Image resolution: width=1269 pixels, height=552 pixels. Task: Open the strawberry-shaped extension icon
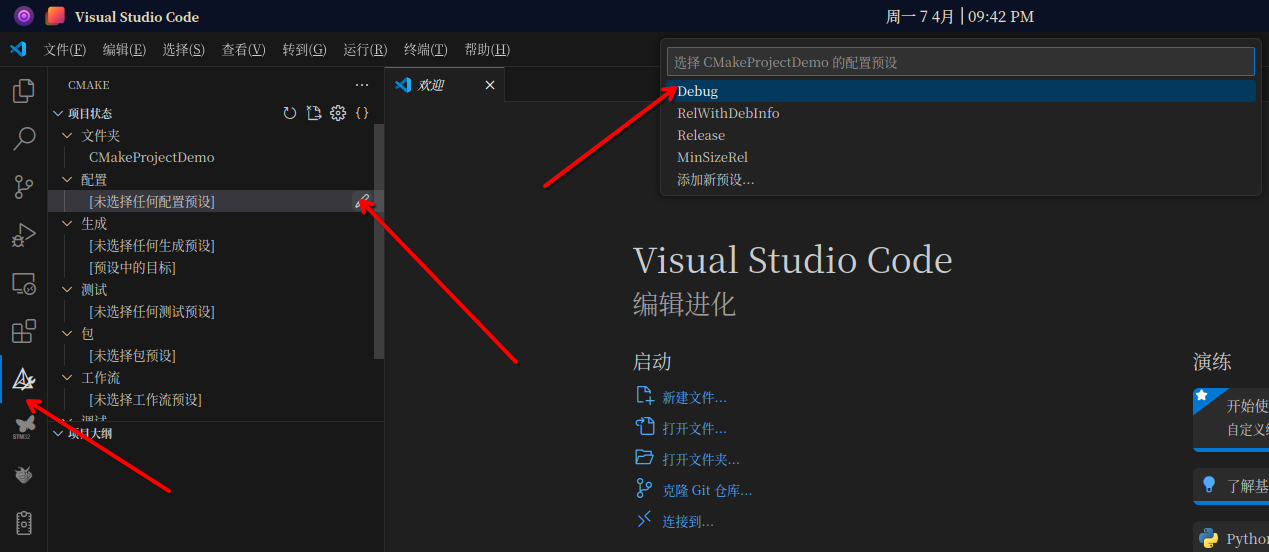[x=23, y=475]
